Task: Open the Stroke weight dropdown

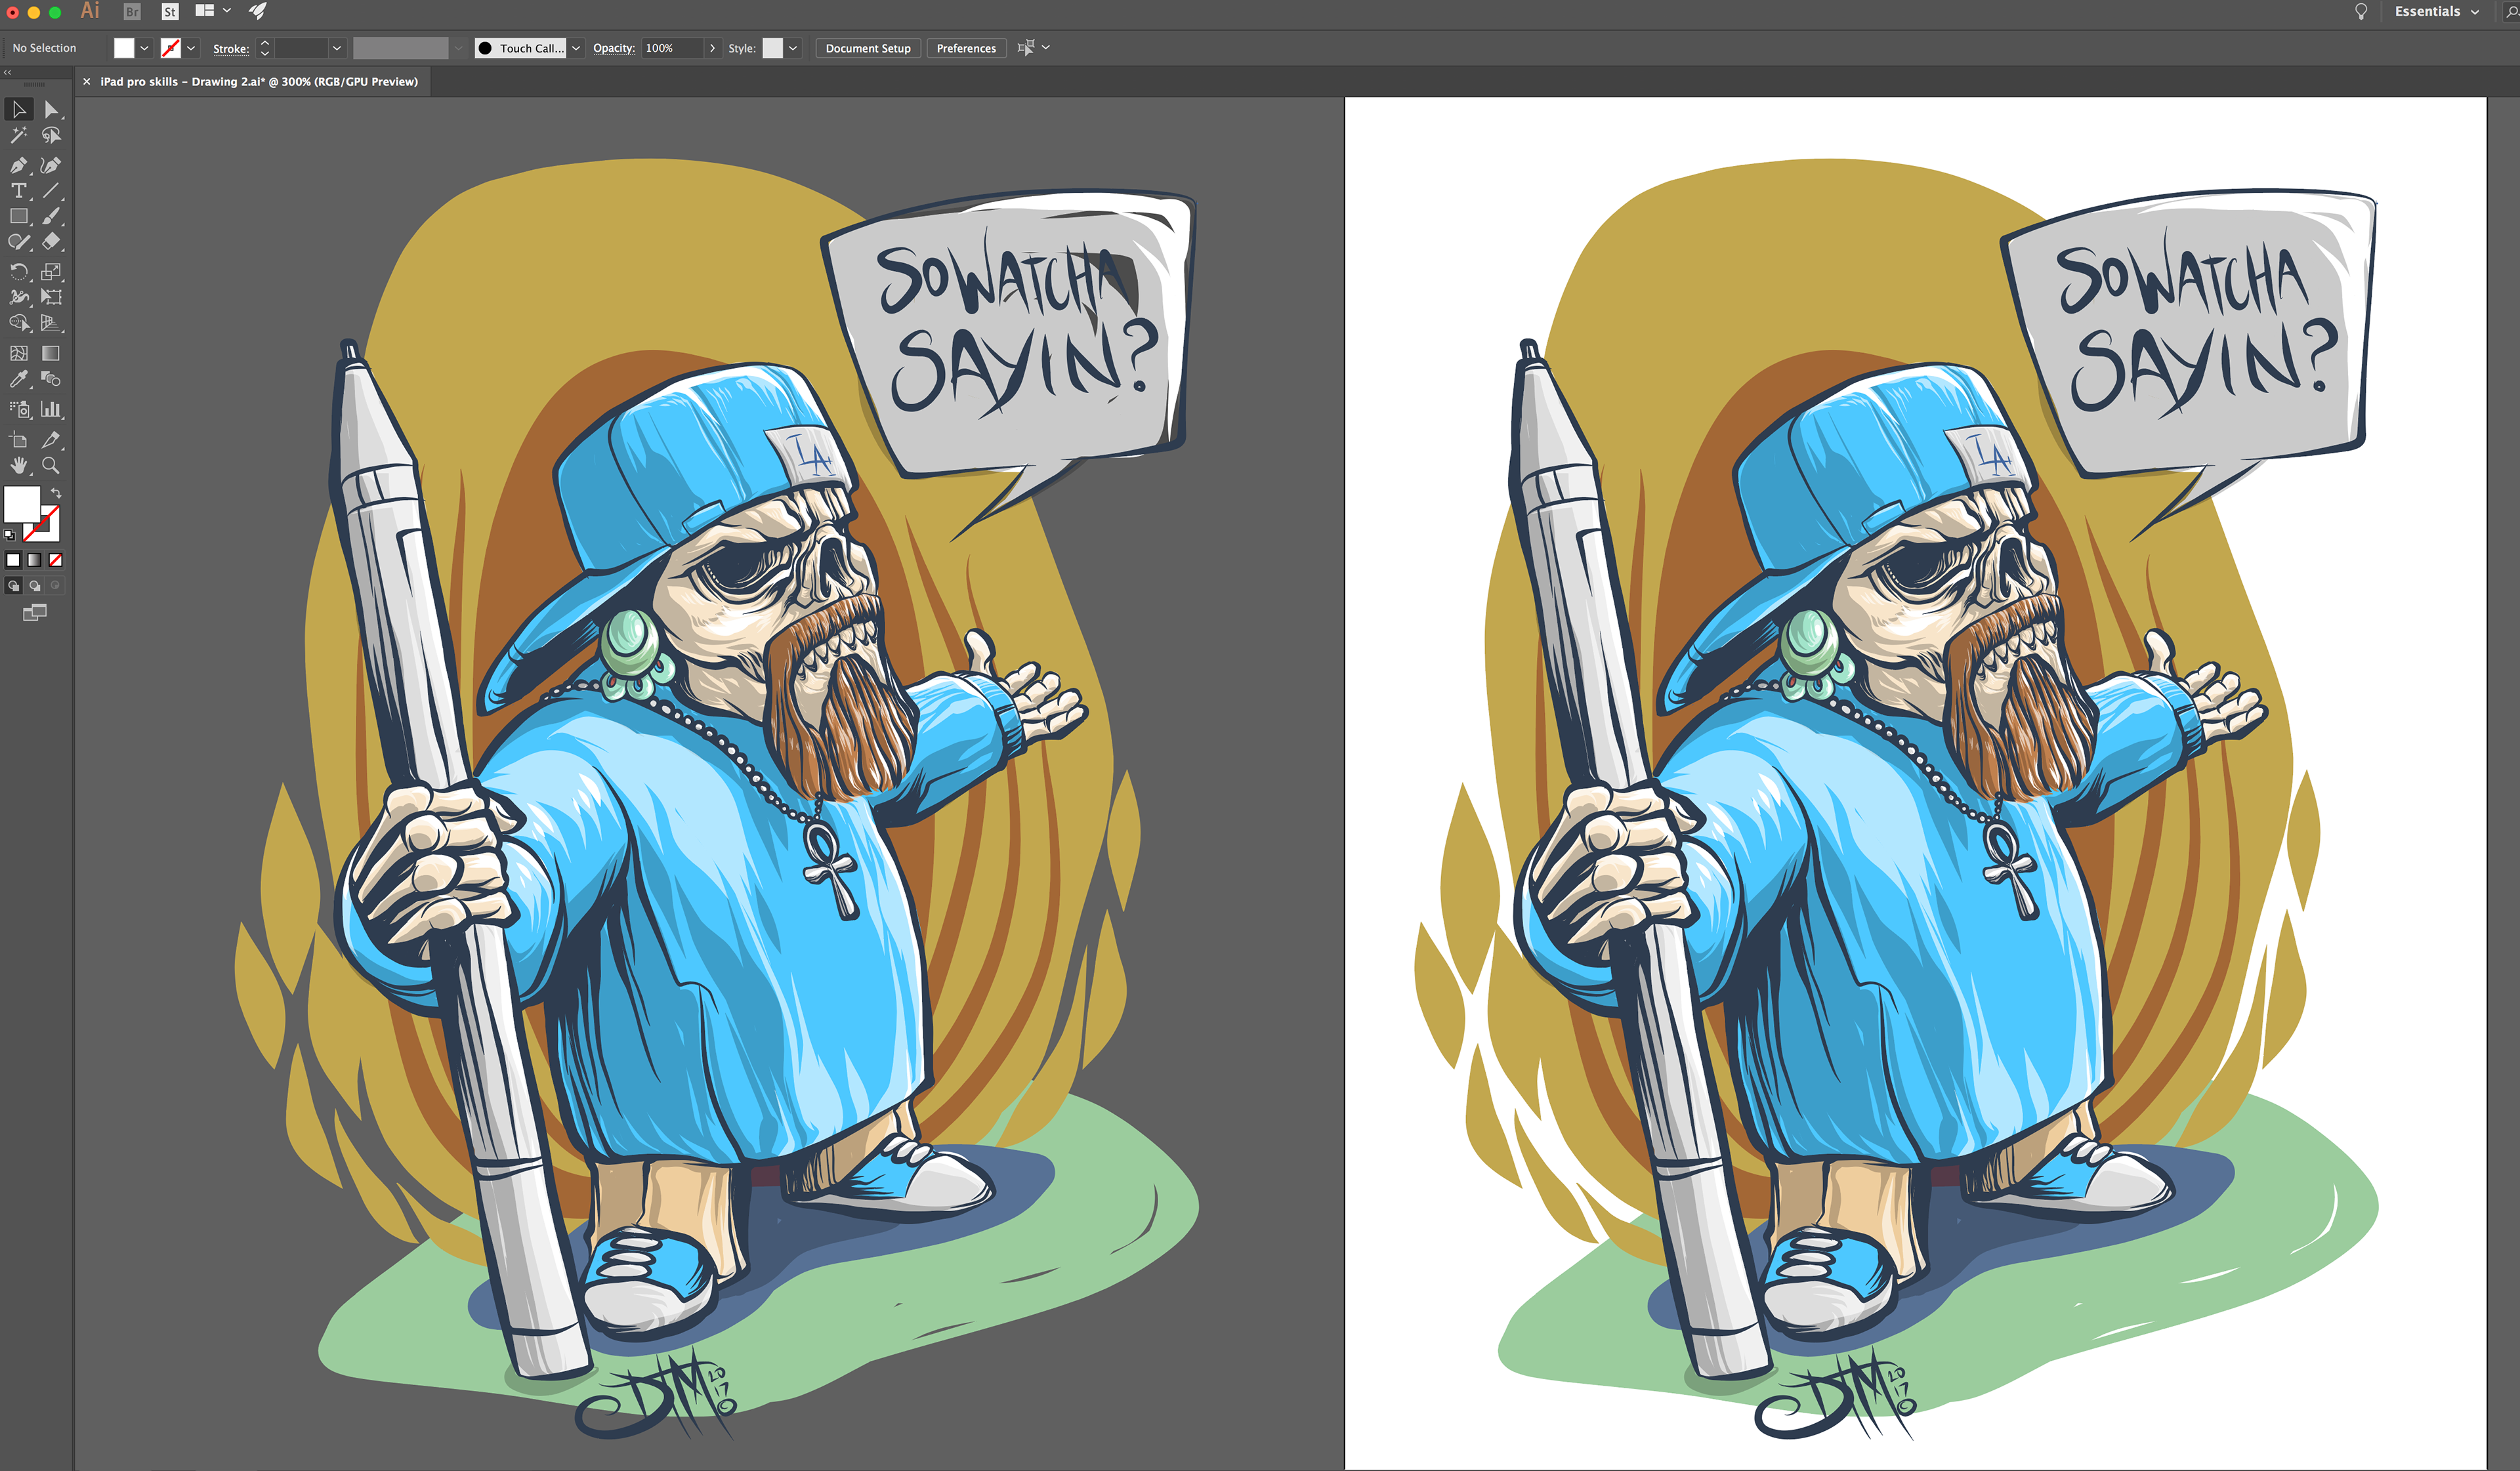Action: [x=337, y=48]
